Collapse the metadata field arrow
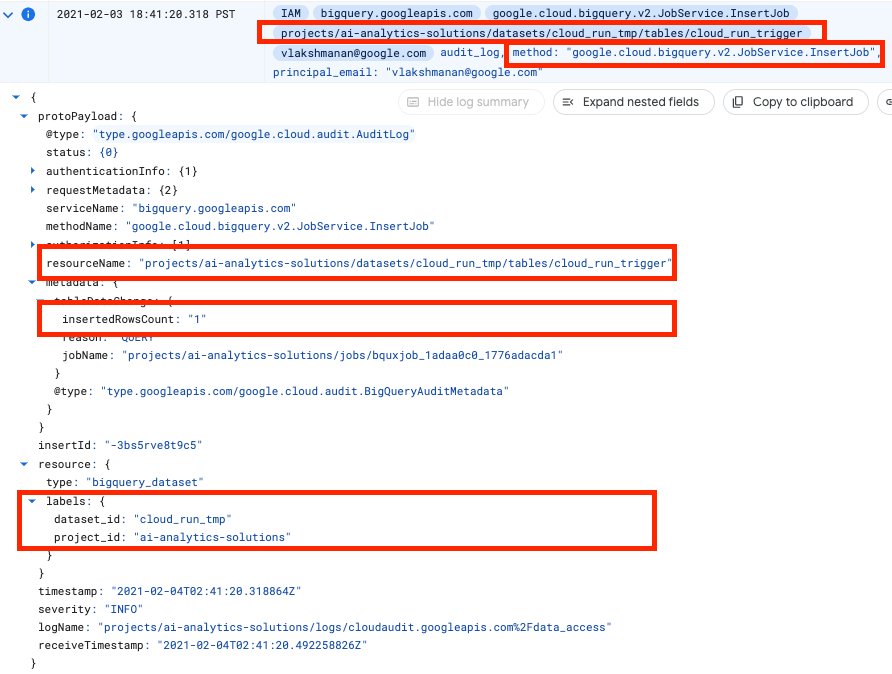Image resolution: width=892 pixels, height=674 pixels. pyautogui.click(x=32, y=282)
